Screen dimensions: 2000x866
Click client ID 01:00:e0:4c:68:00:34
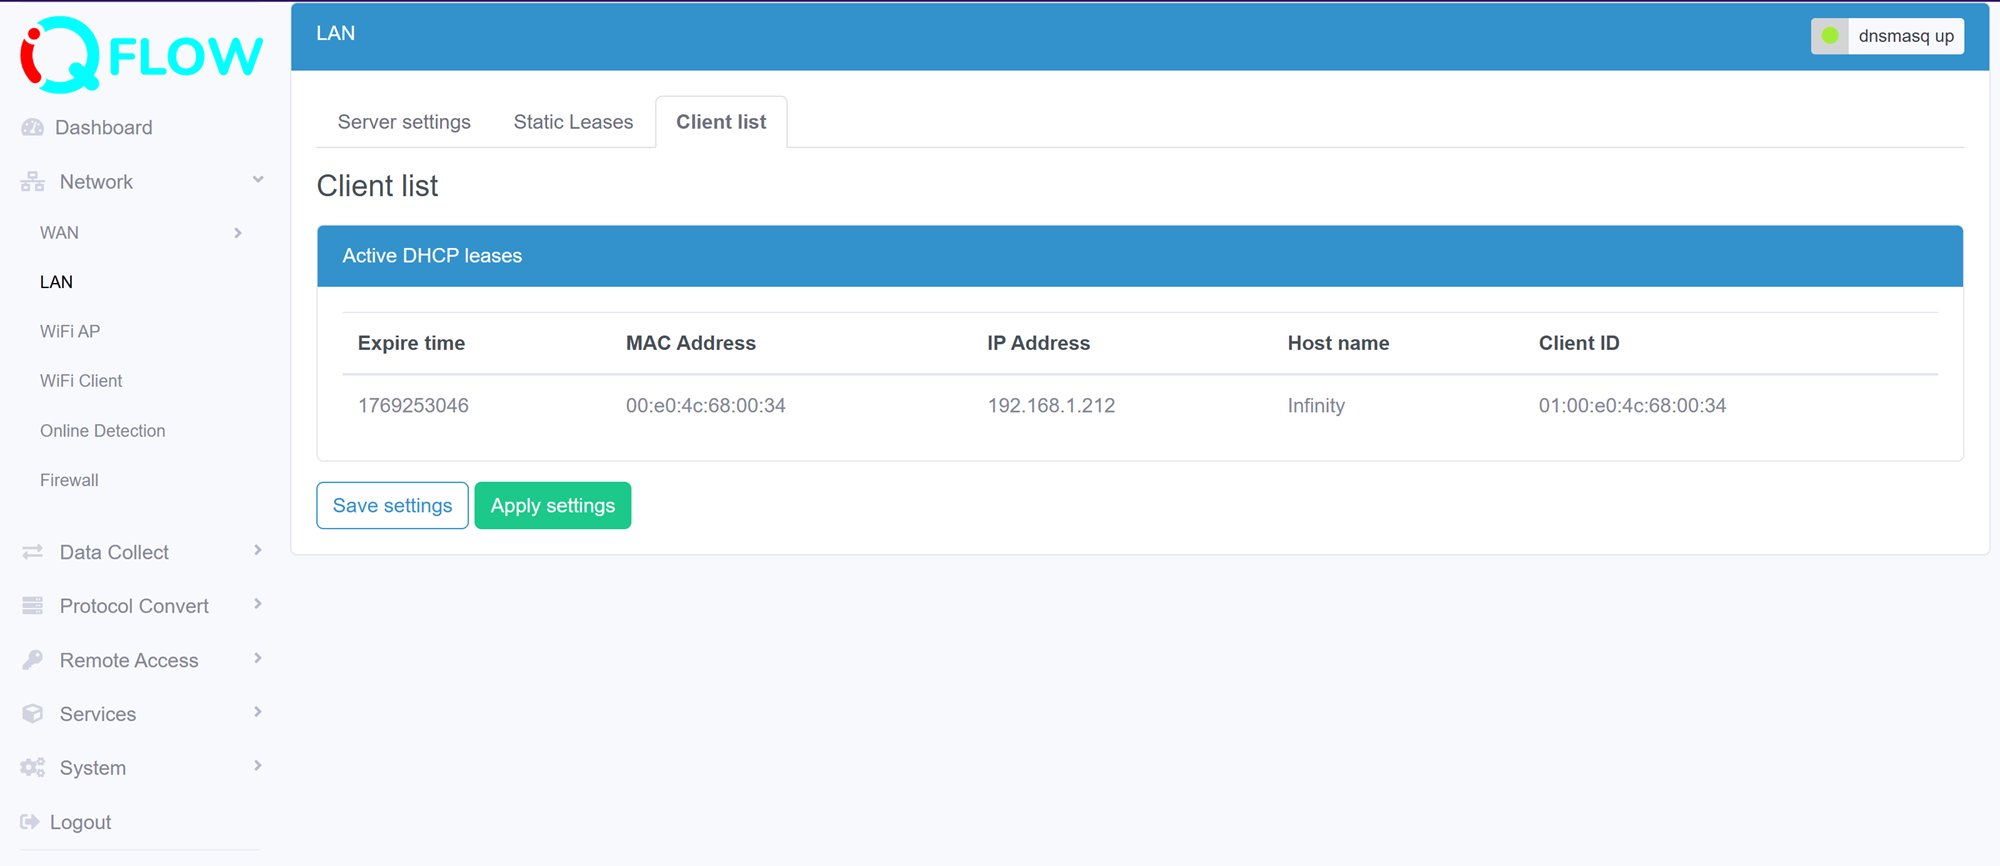[1632, 405]
